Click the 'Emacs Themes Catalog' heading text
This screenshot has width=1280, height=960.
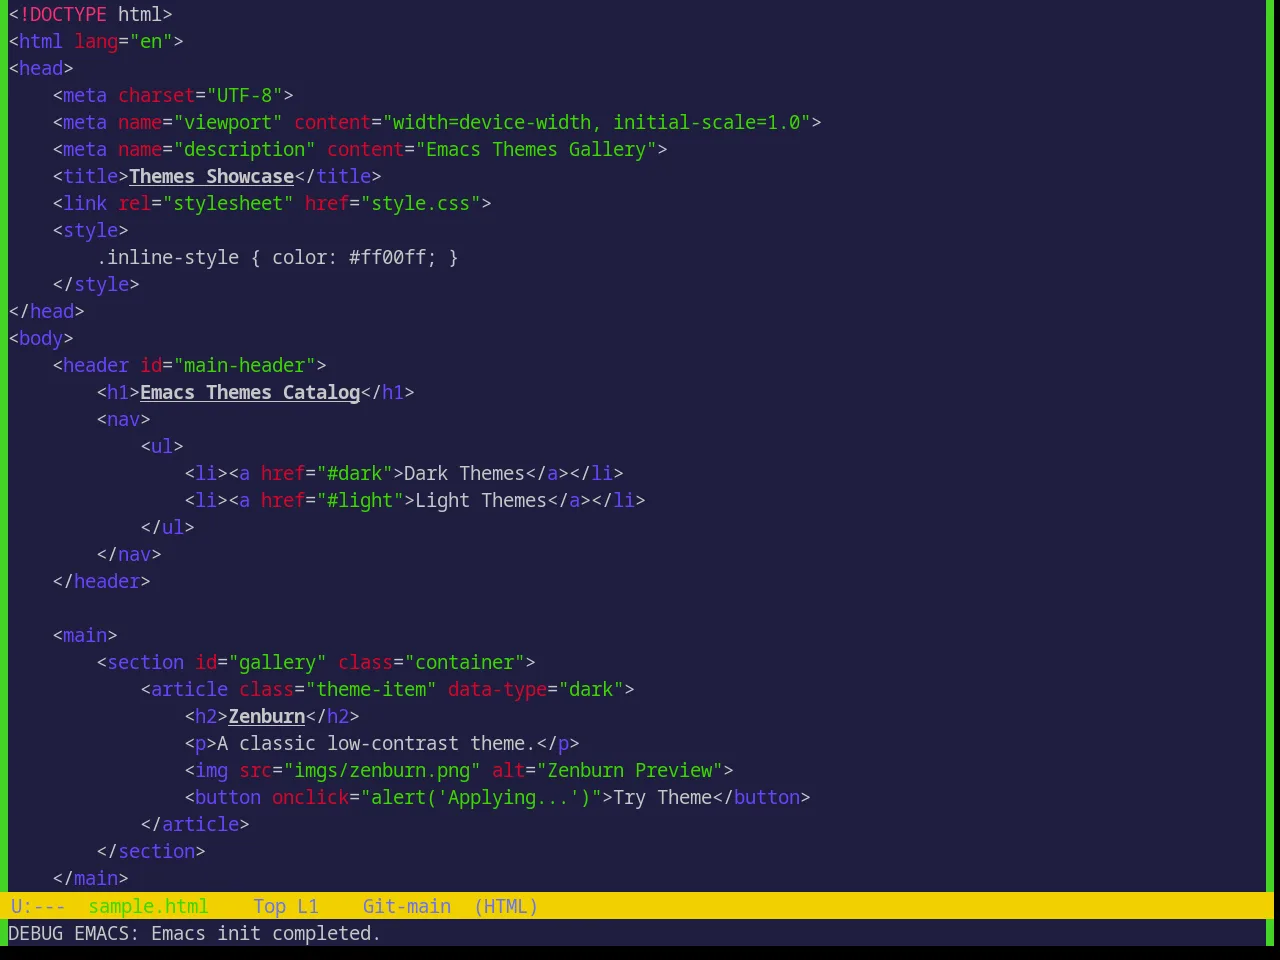pyautogui.click(x=250, y=392)
